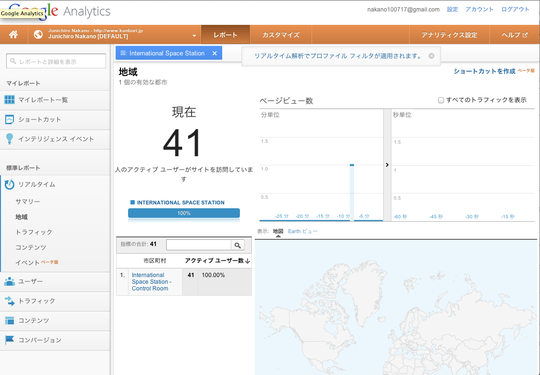The image size is (540, 375).
Task: Click the ログアウト link
Action: 515,9
